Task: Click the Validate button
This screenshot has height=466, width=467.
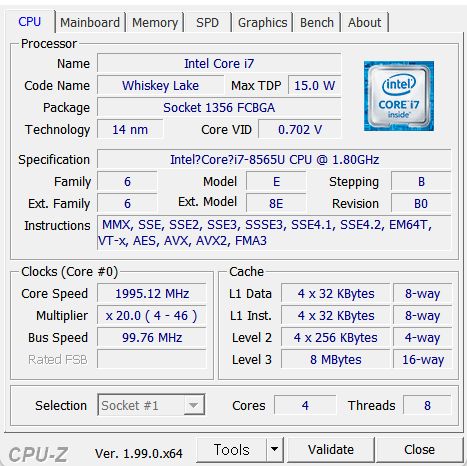Action: coord(331,449)
